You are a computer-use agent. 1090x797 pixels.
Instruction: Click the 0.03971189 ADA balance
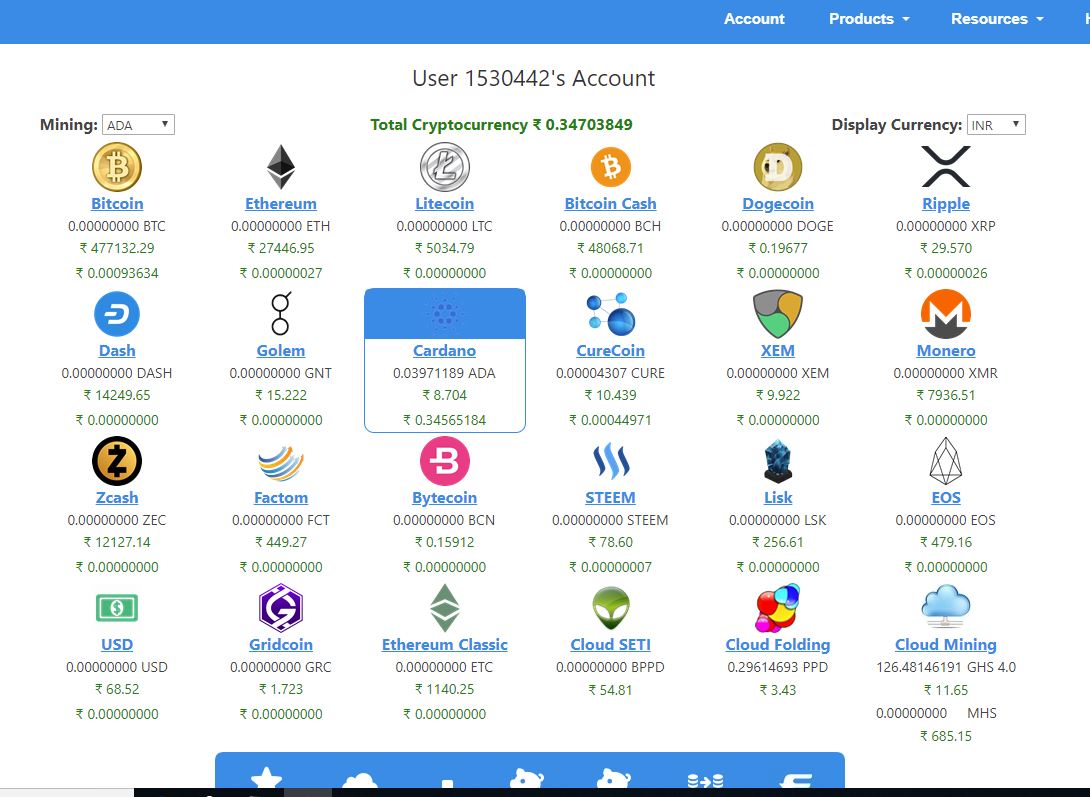pos(444,373)
